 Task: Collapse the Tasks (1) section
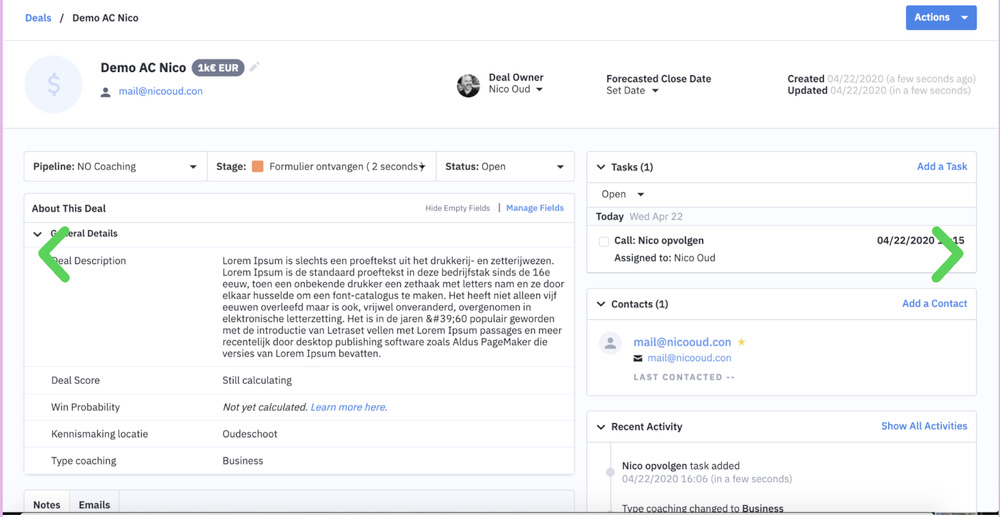[600, 167]
